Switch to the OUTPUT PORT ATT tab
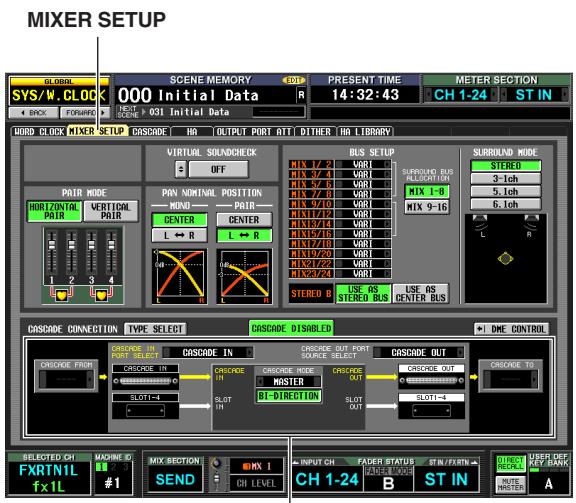 (x=254, y=132)
